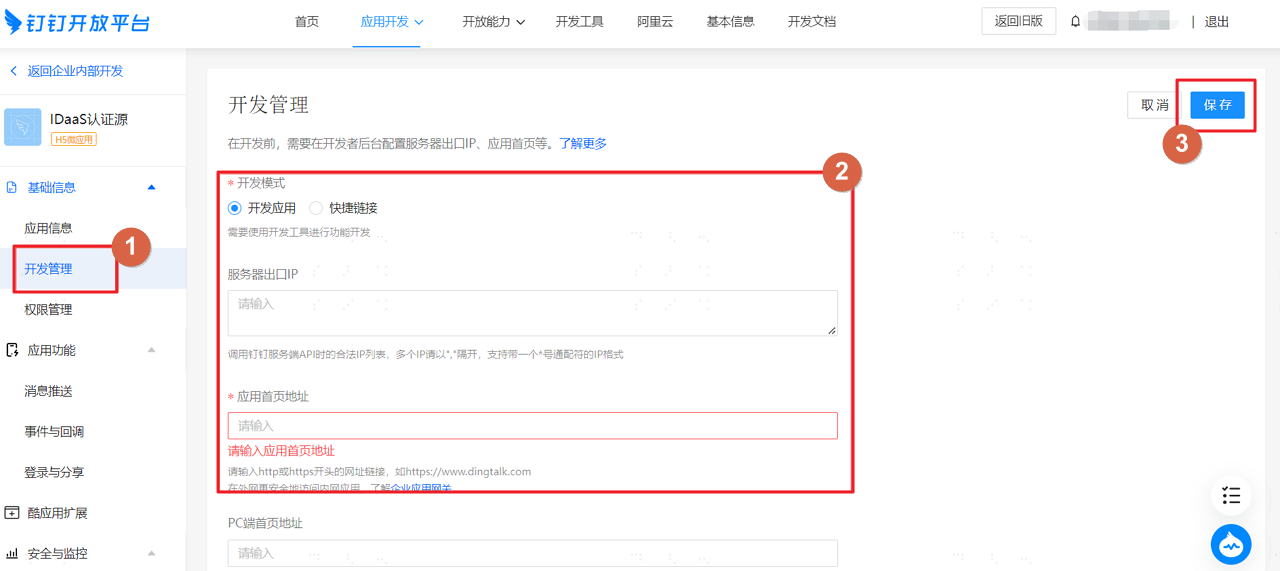Collapse the 安全与监控 sidebar section
Image resolution: width=1280 pixels, height=571 pixels.
151,553
